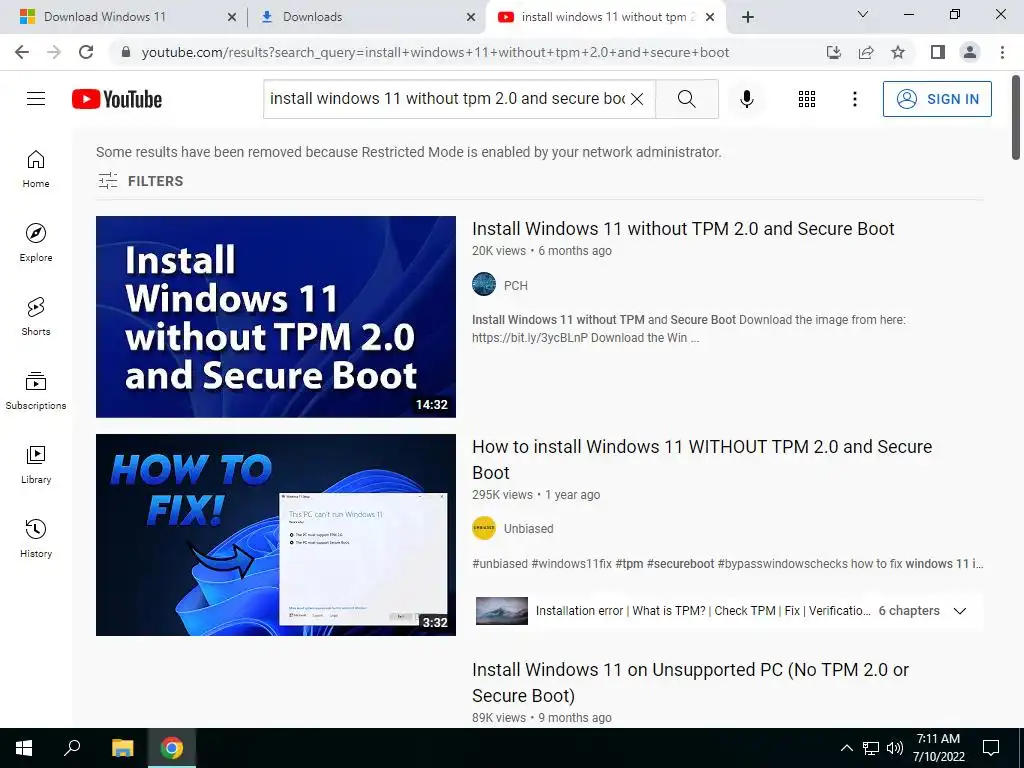Bookmark this page with the star

click(898, 52)
